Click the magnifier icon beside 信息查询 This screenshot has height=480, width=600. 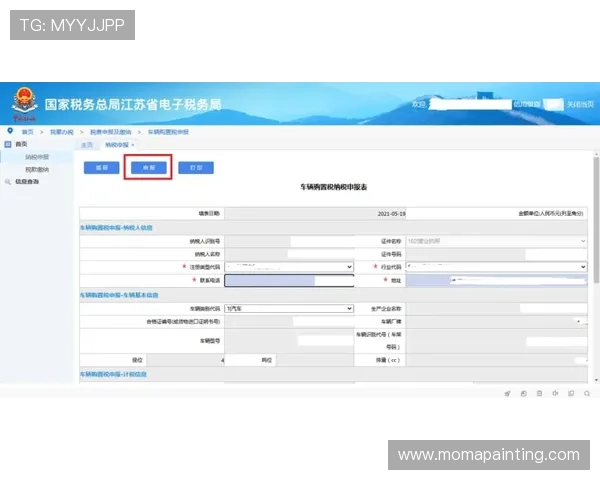point(8,182)
